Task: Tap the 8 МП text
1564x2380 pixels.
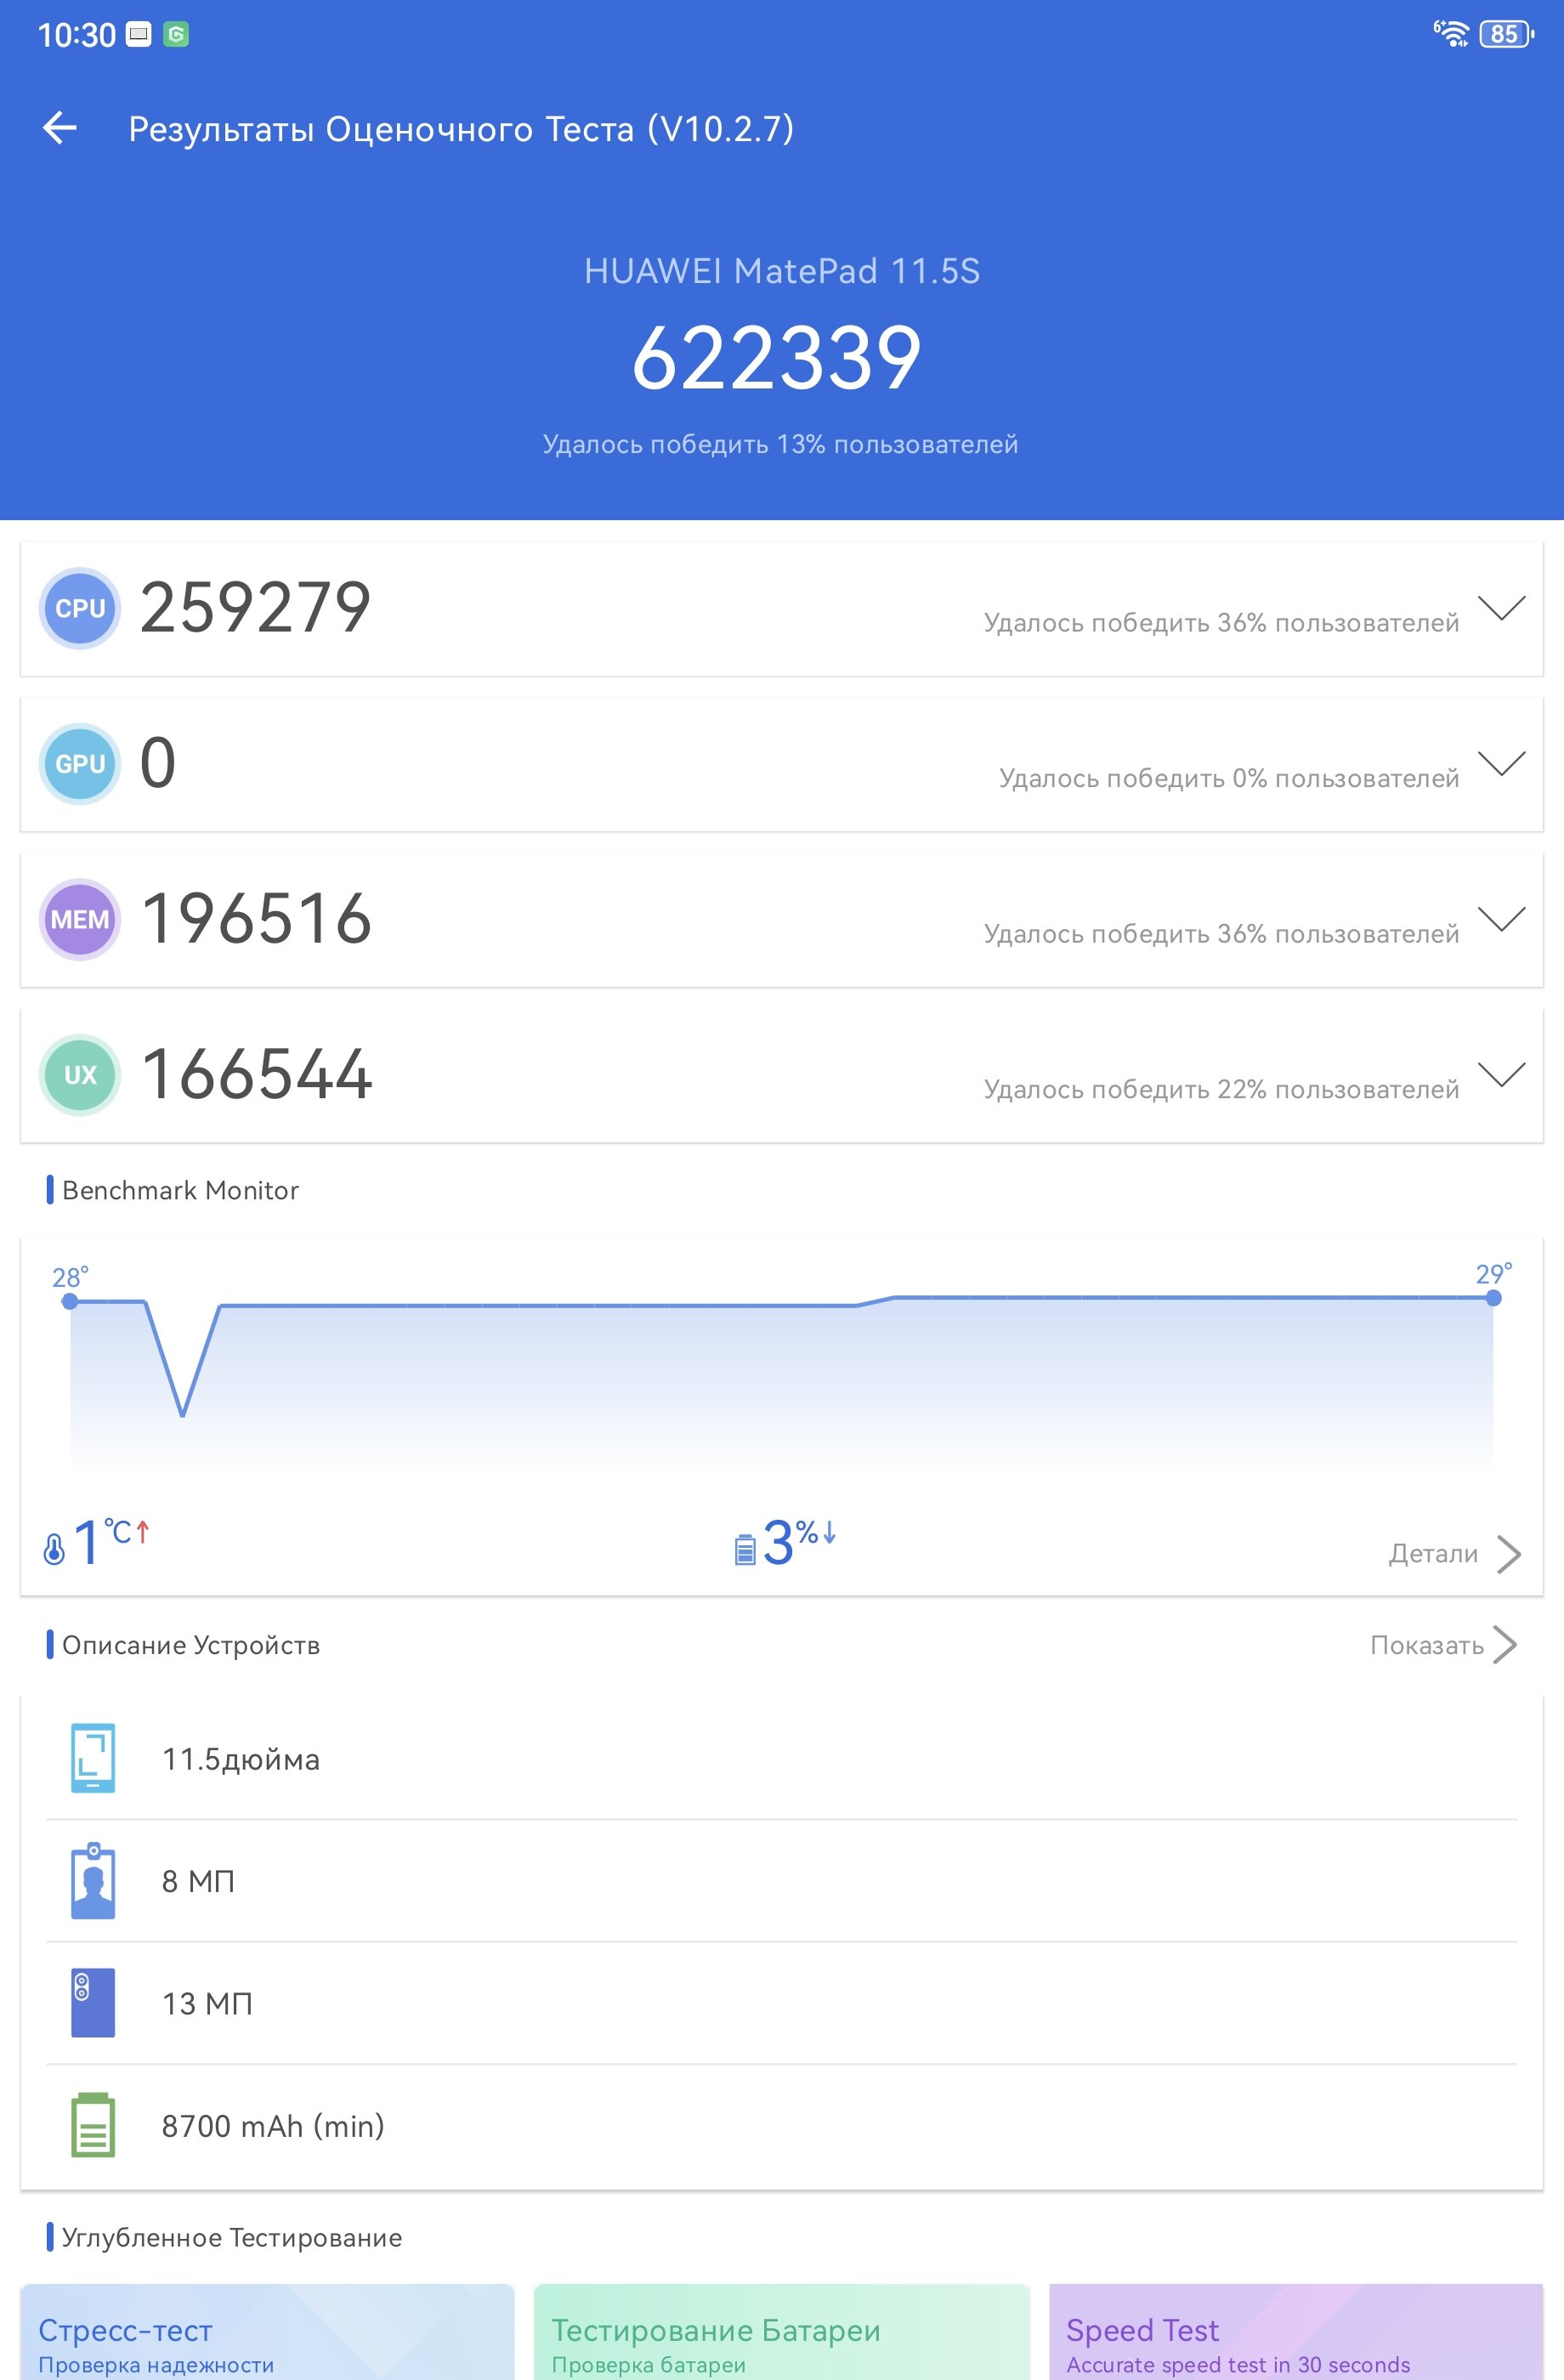Action: point(198,1881)
